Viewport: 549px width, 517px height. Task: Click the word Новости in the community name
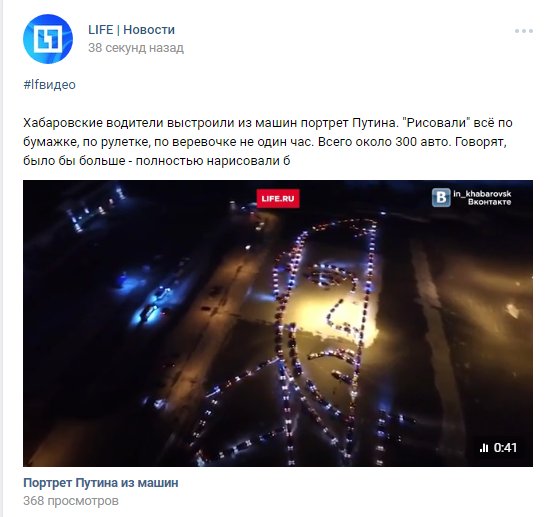pyautogui.click(x=149, y=30)
